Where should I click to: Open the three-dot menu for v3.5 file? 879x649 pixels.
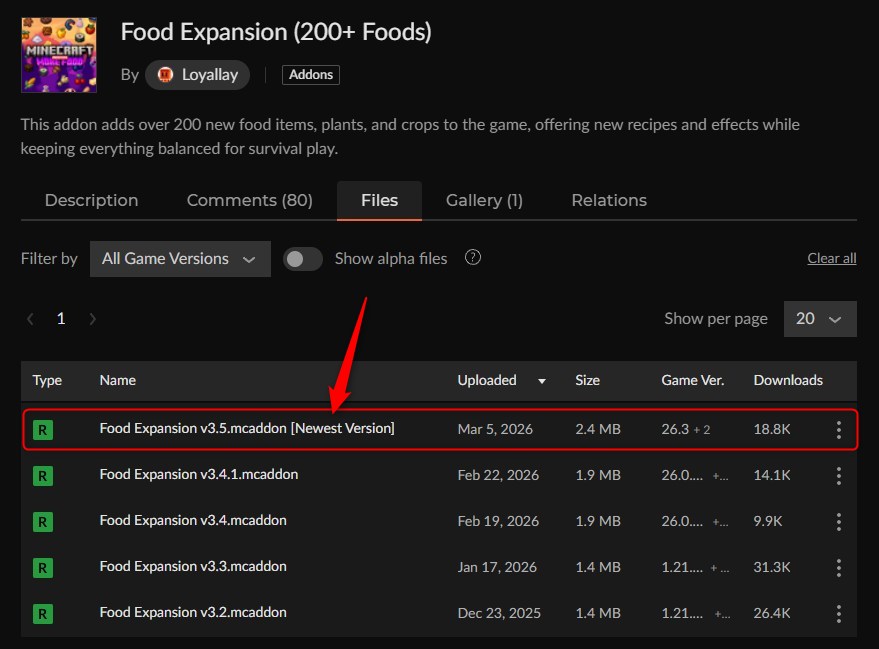838,429
